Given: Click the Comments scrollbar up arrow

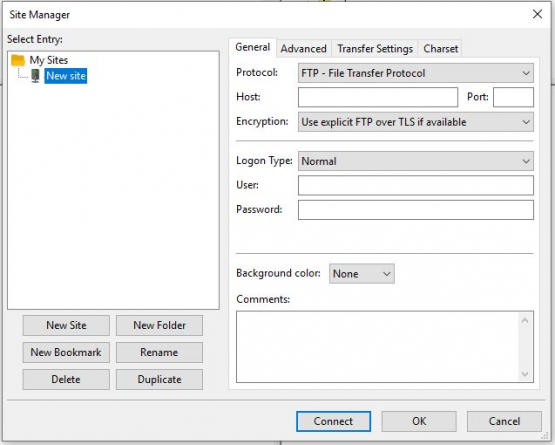Looking at the screenshot, I should tap(525, 320).
